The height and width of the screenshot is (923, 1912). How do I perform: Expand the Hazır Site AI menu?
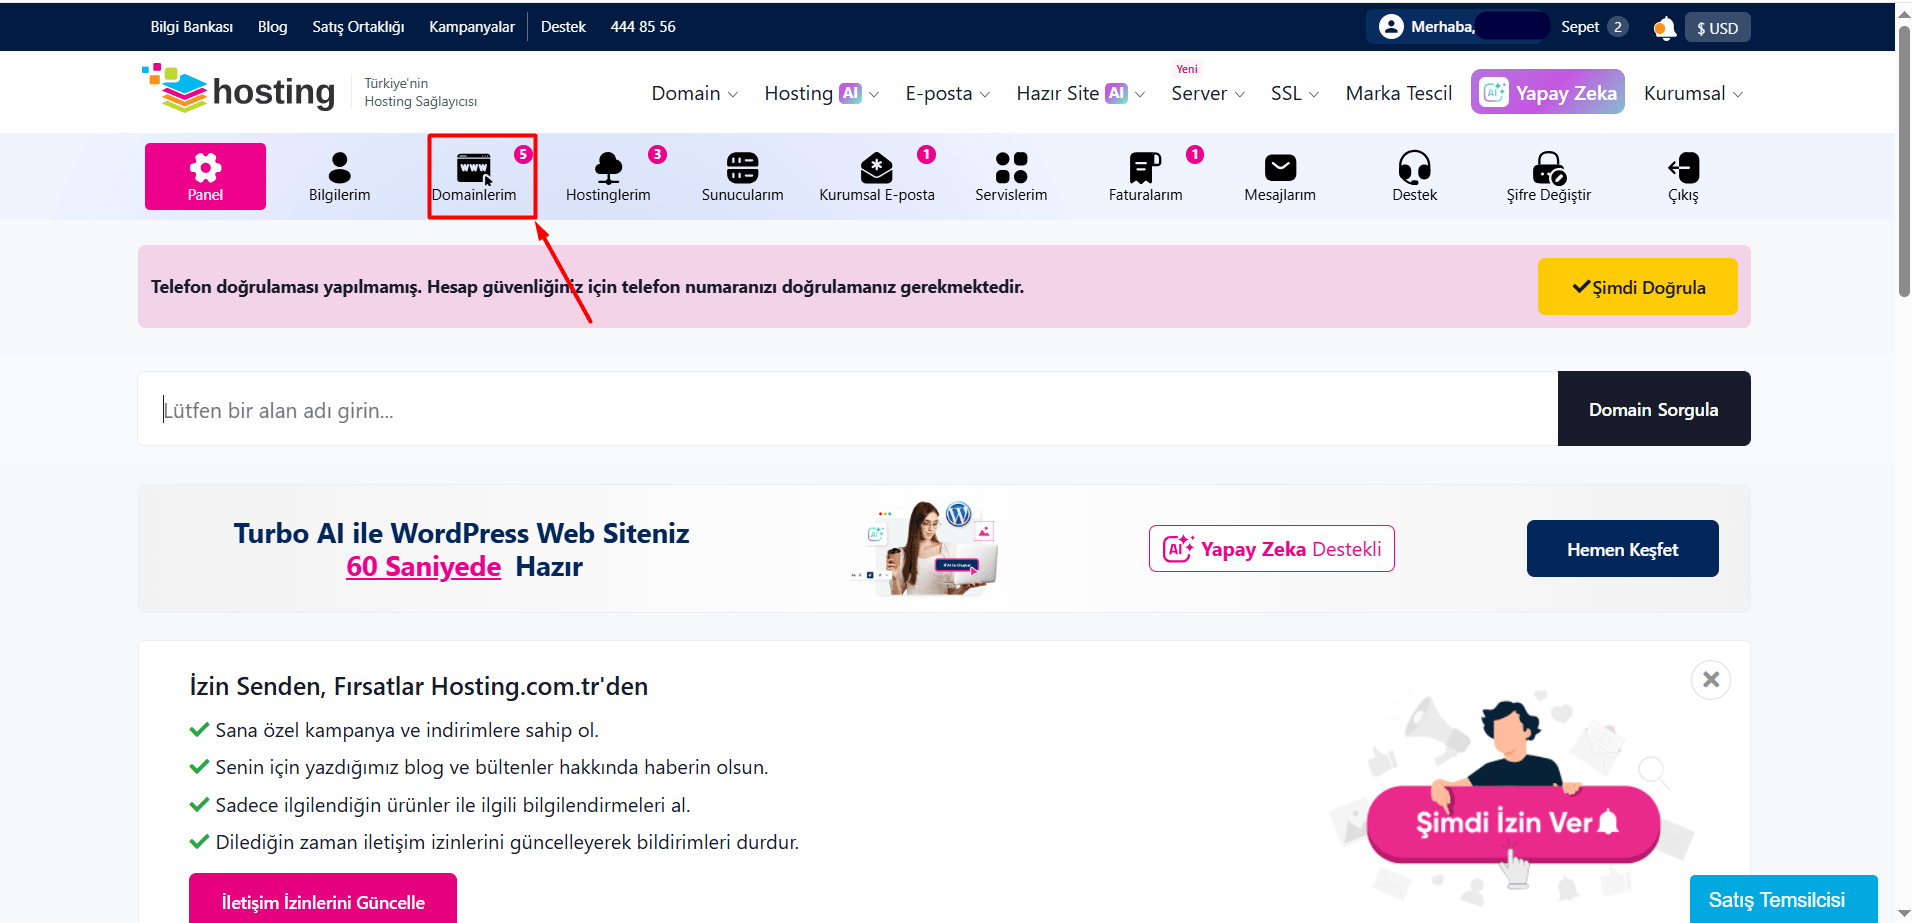click(1081, 93)
